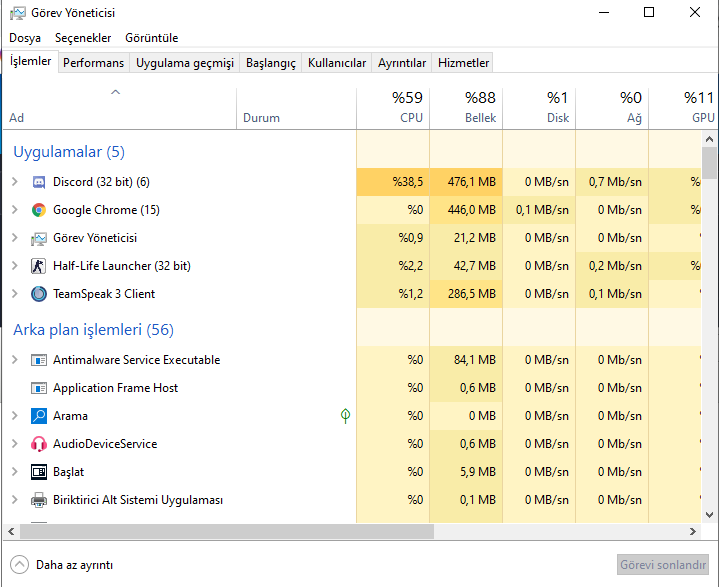Open the Dosya menu
The width and height of the screenshot is (719, 587).
click(x=25, y=38)
